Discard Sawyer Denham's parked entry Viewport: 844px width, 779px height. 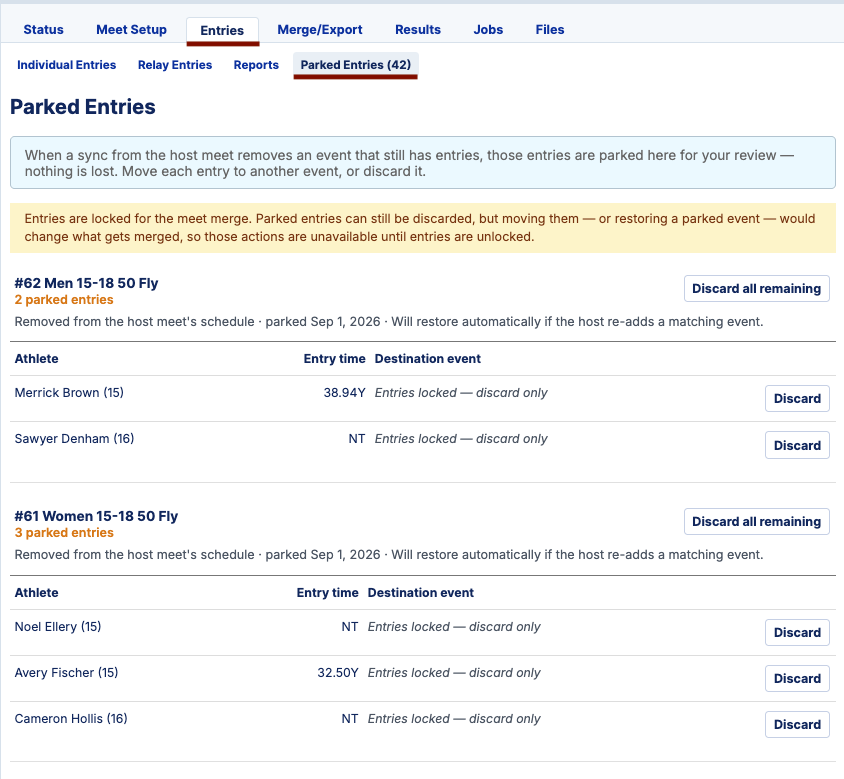(x=797, y=445)
